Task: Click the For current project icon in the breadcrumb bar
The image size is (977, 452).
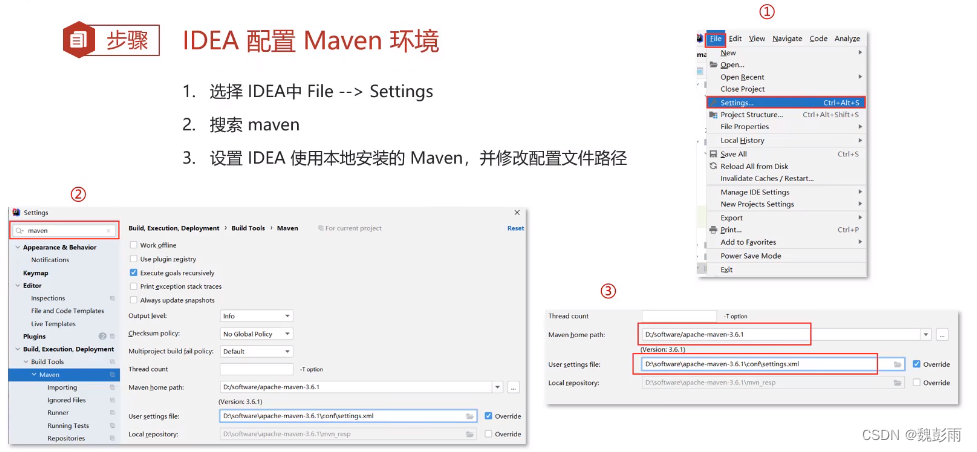Action: [x=320, y=229]
